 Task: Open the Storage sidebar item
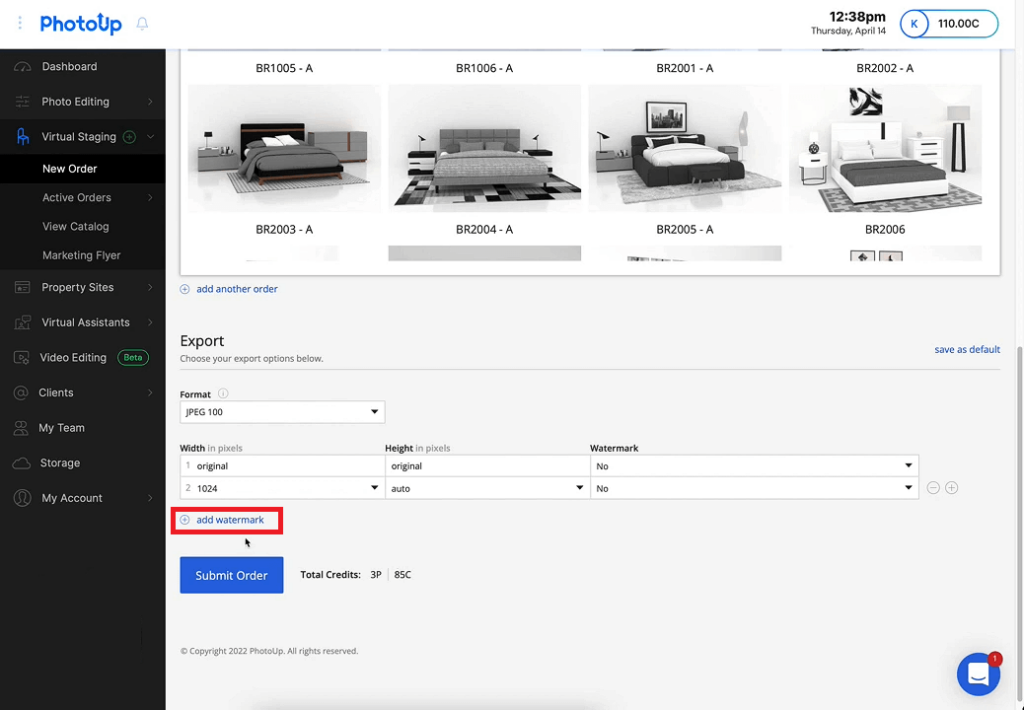point(60,463)
